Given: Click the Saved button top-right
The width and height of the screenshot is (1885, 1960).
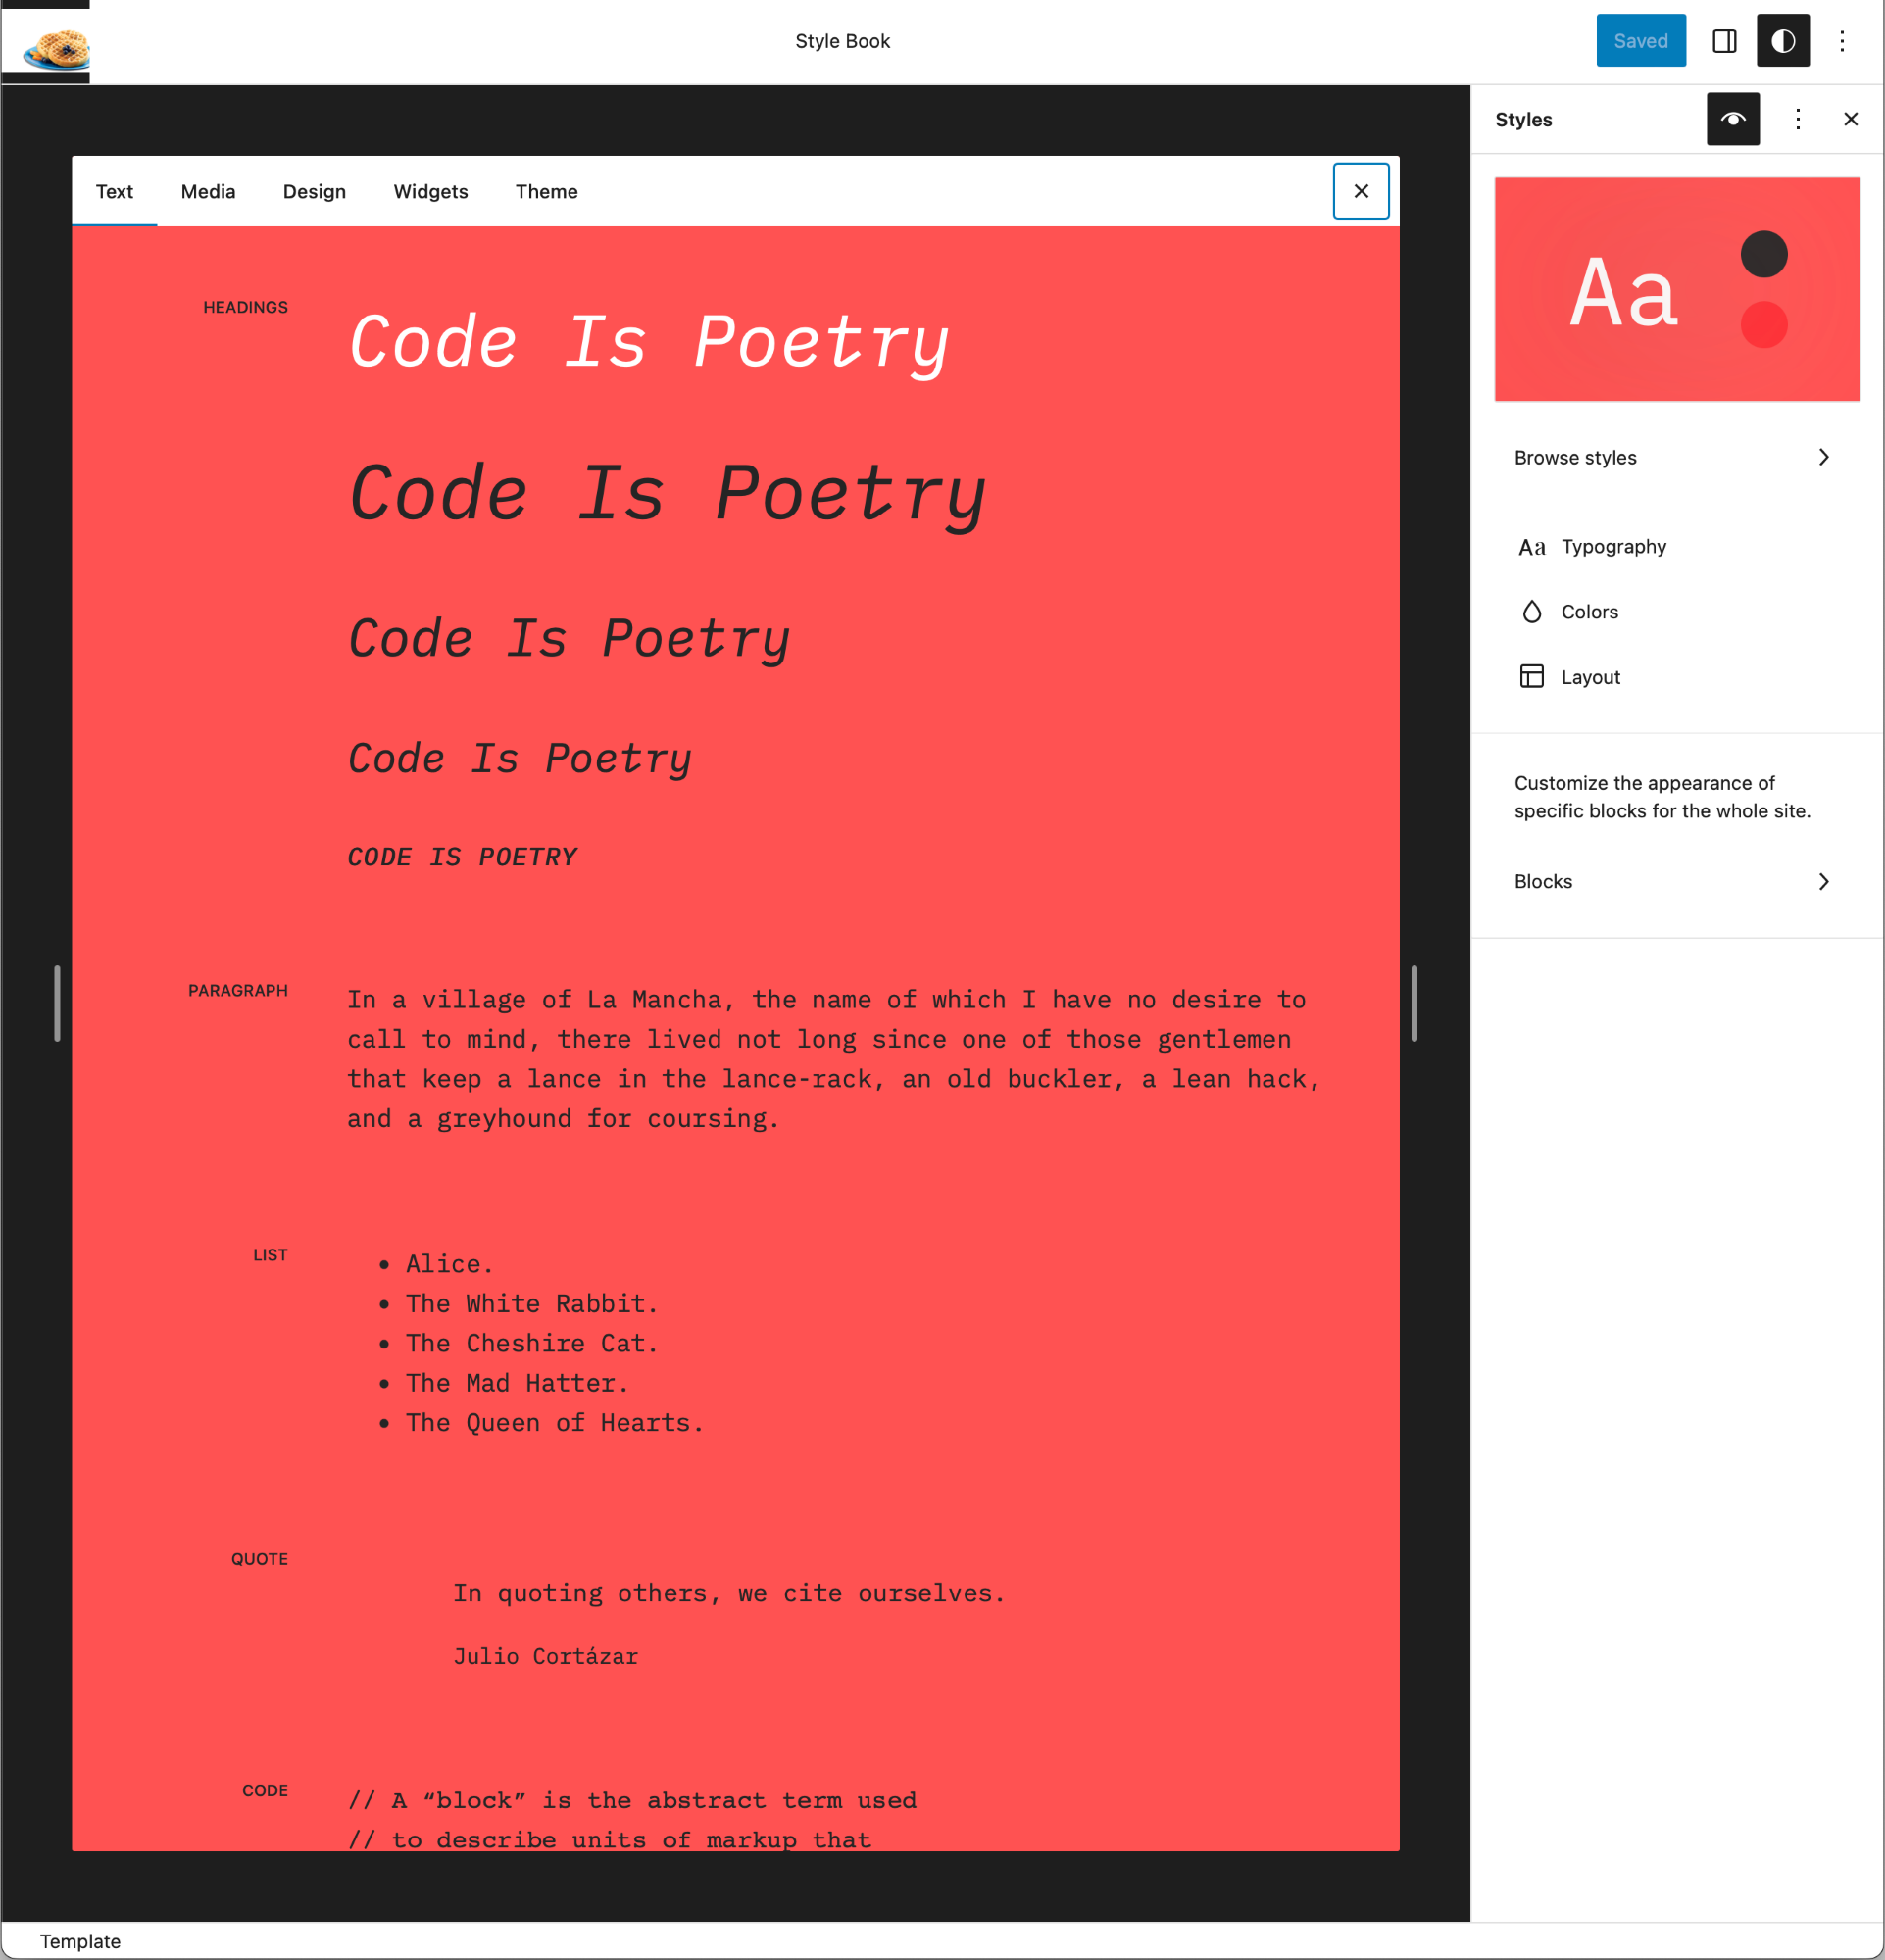Looking at the screenshot, I should (x=1640, y=42).
